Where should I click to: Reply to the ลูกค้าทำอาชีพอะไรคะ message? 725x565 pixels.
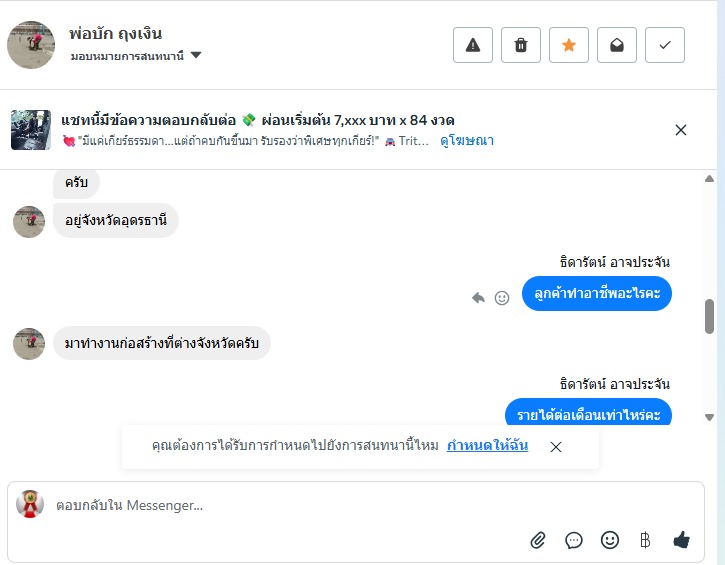[x=479, y=297]
